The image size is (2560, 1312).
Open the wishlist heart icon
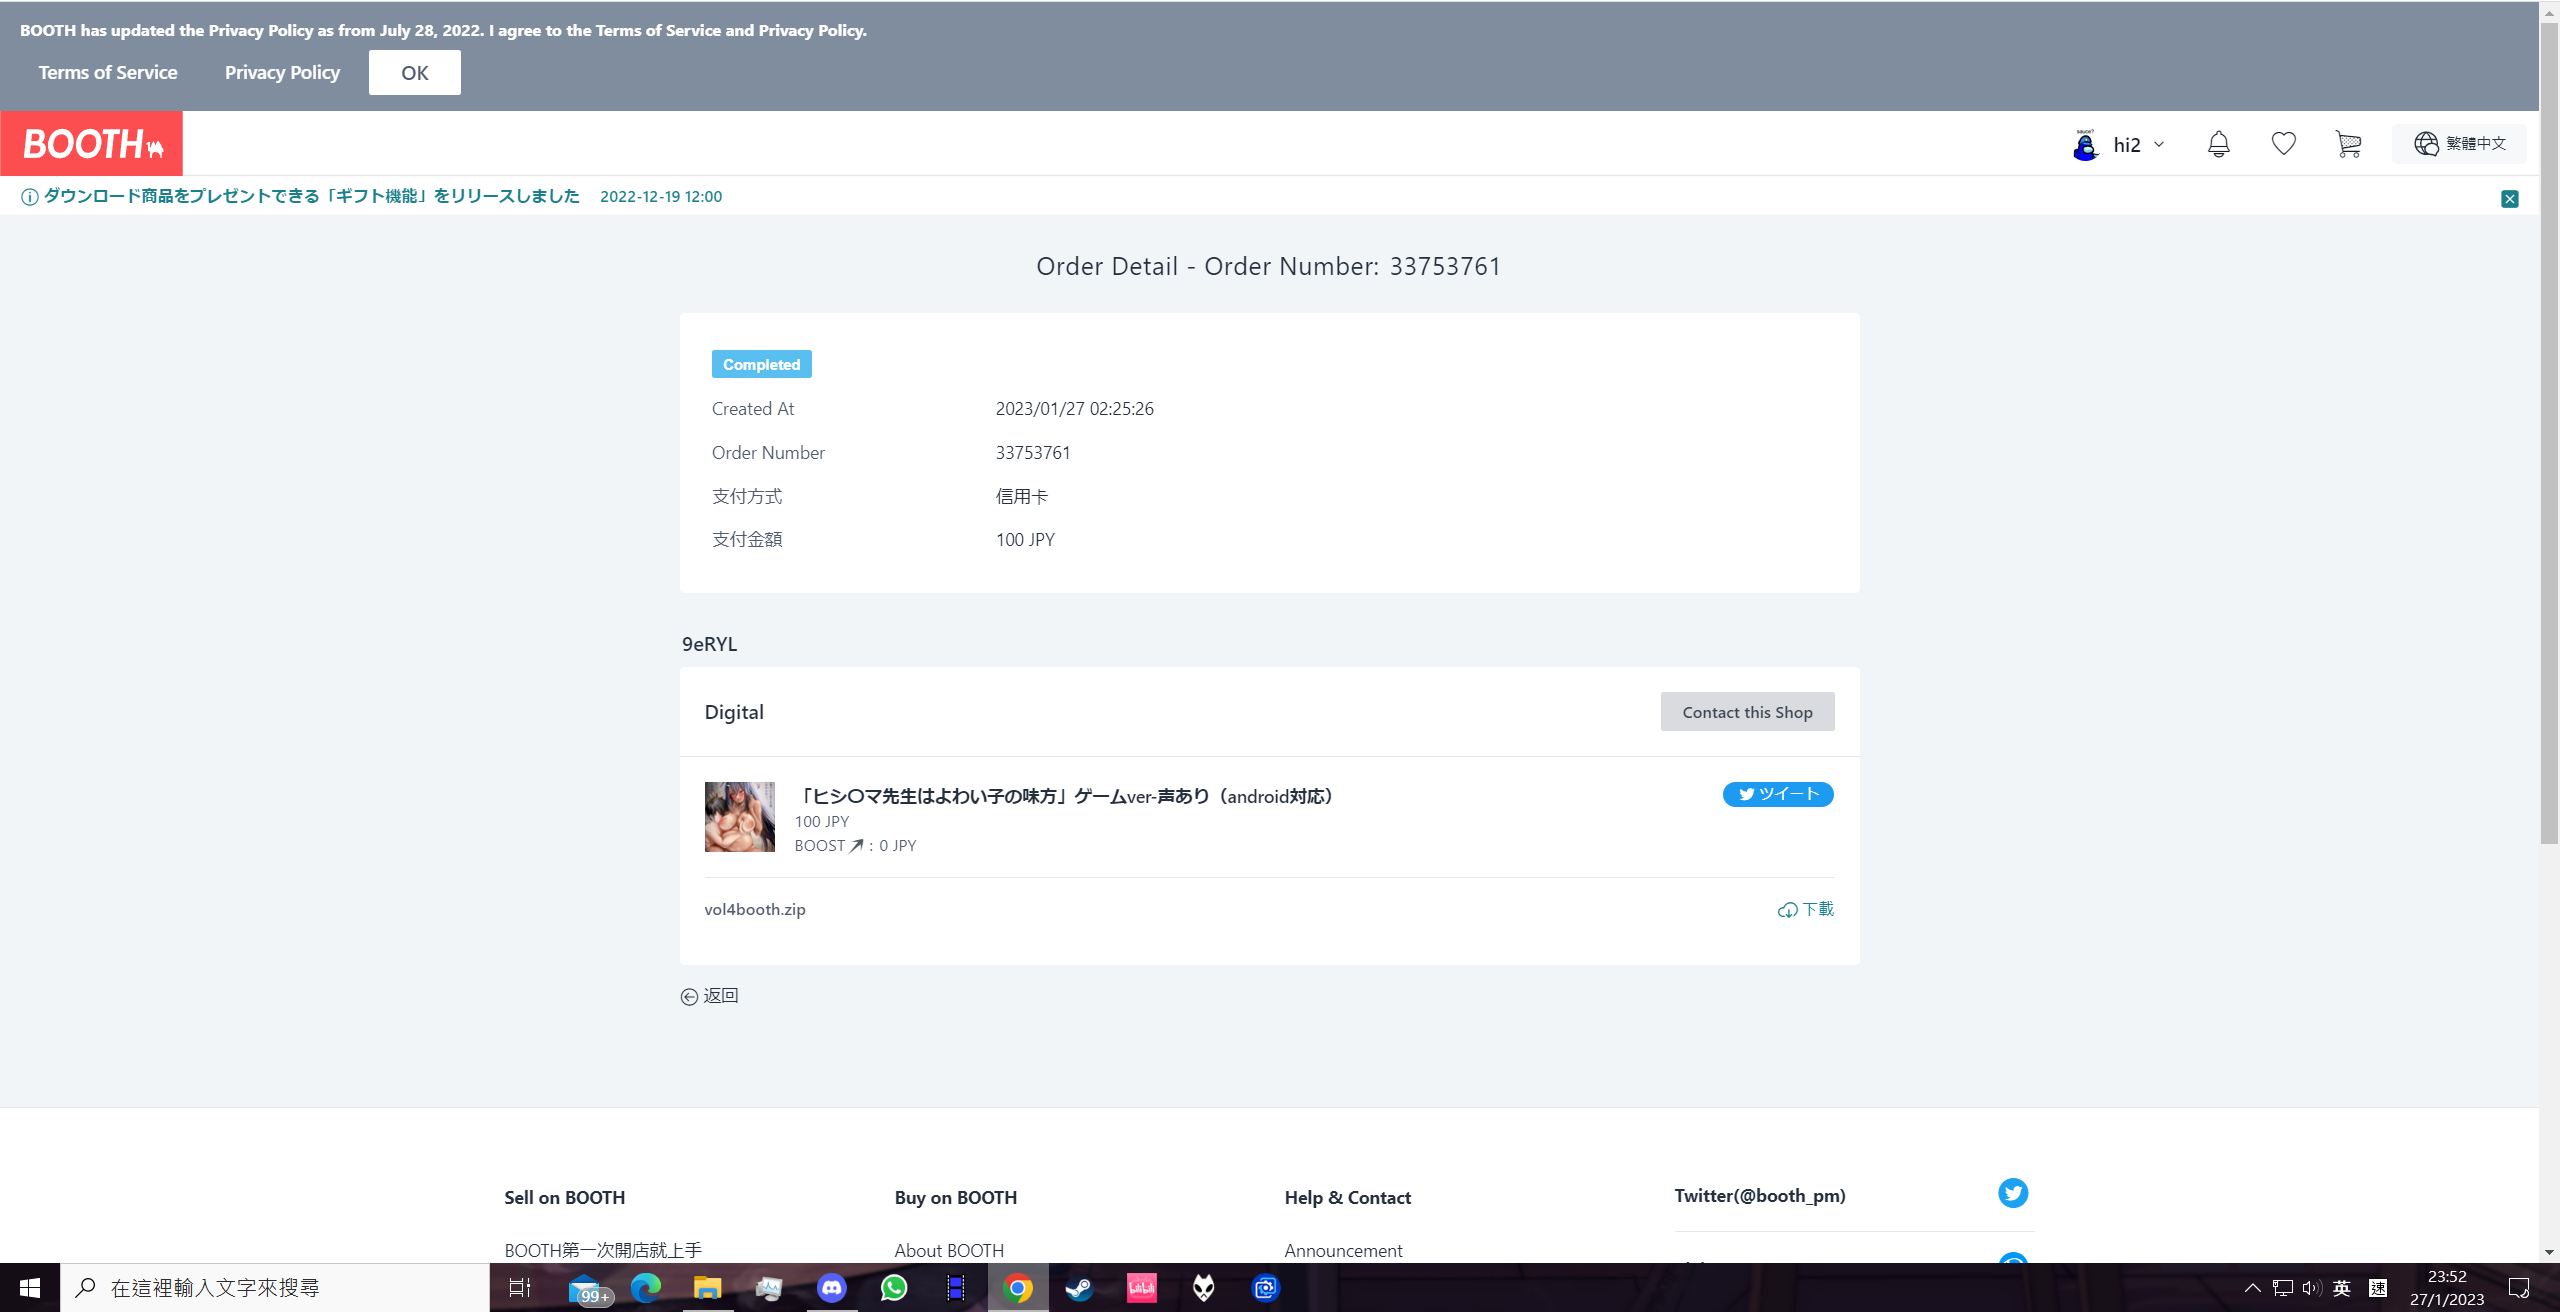2283,144
